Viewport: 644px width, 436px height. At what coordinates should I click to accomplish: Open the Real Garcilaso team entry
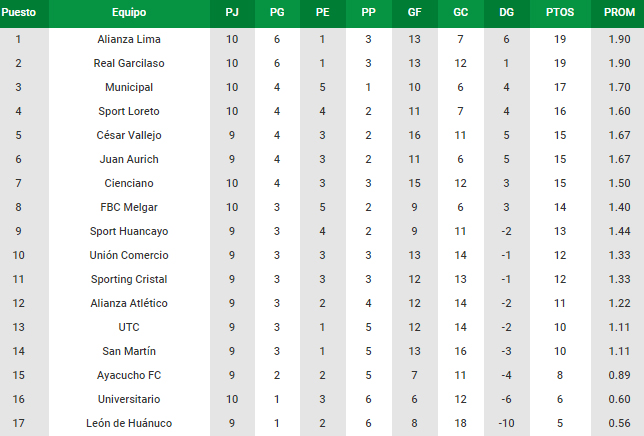(129, 63)
